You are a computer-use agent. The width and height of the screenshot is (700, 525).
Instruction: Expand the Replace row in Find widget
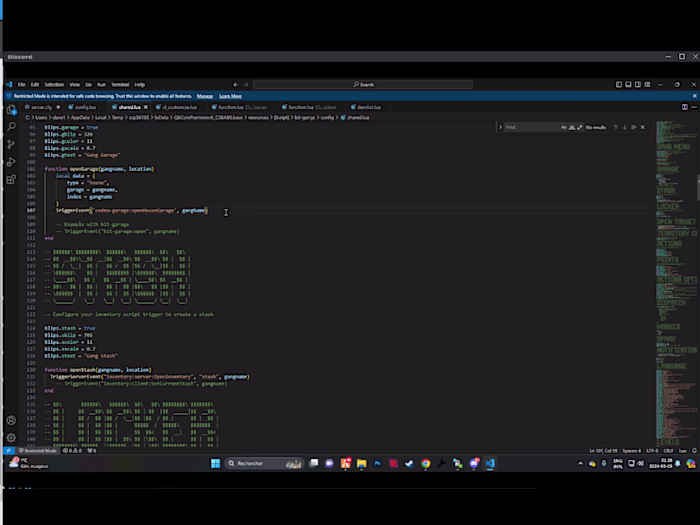(x=500, y=127)
